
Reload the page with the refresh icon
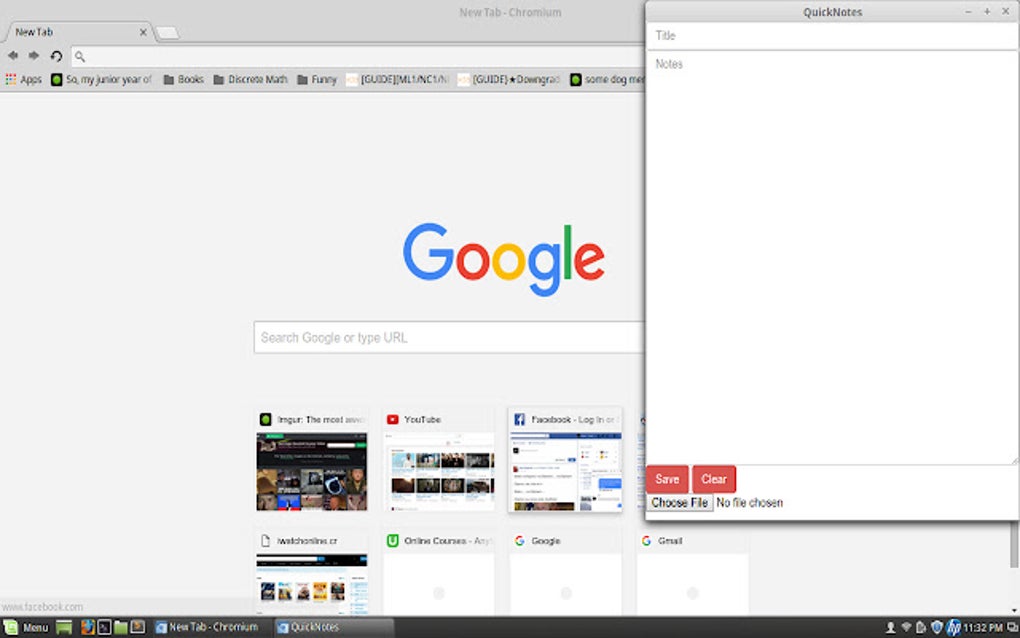click(55, 57)
